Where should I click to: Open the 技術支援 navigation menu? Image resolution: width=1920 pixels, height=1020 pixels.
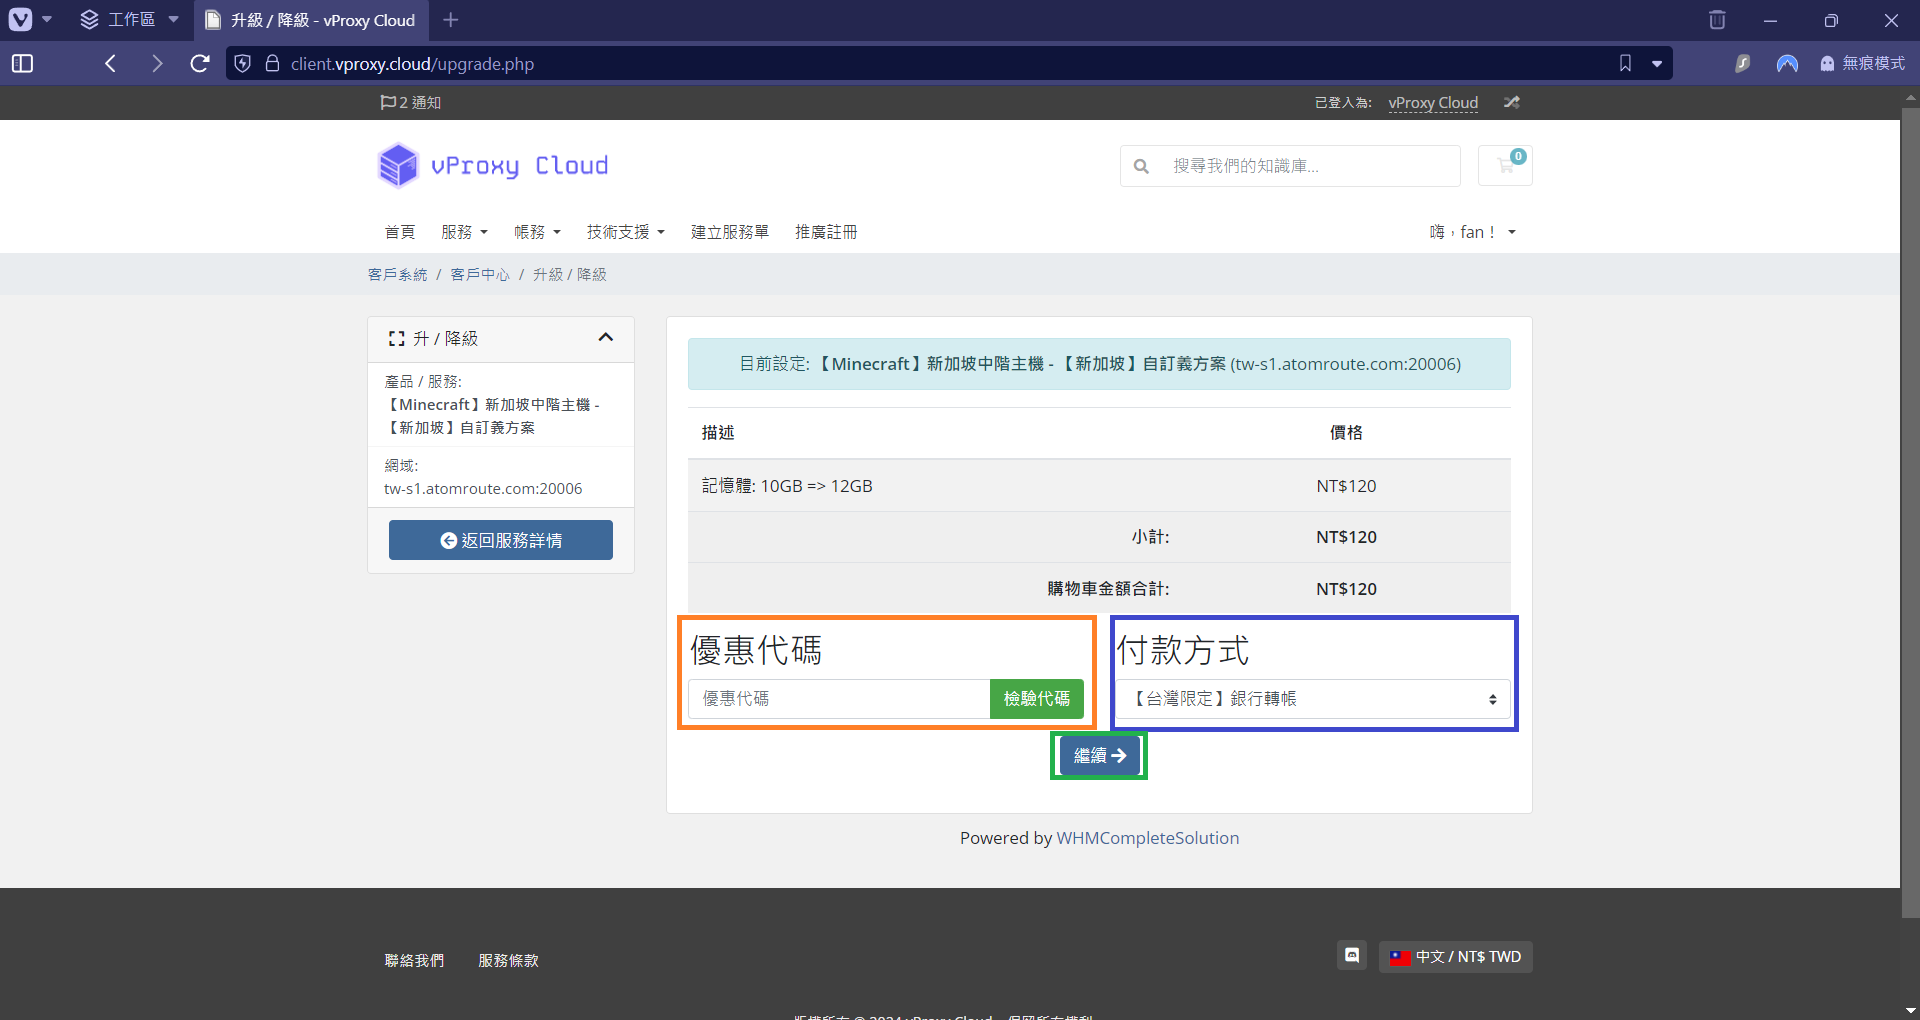[x=625, y=232]
